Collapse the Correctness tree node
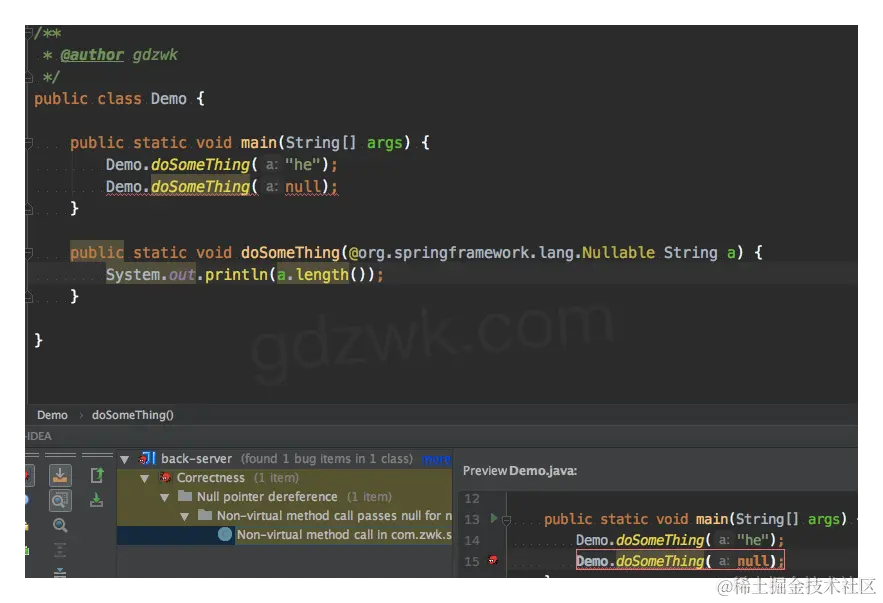 coord(145,479)
